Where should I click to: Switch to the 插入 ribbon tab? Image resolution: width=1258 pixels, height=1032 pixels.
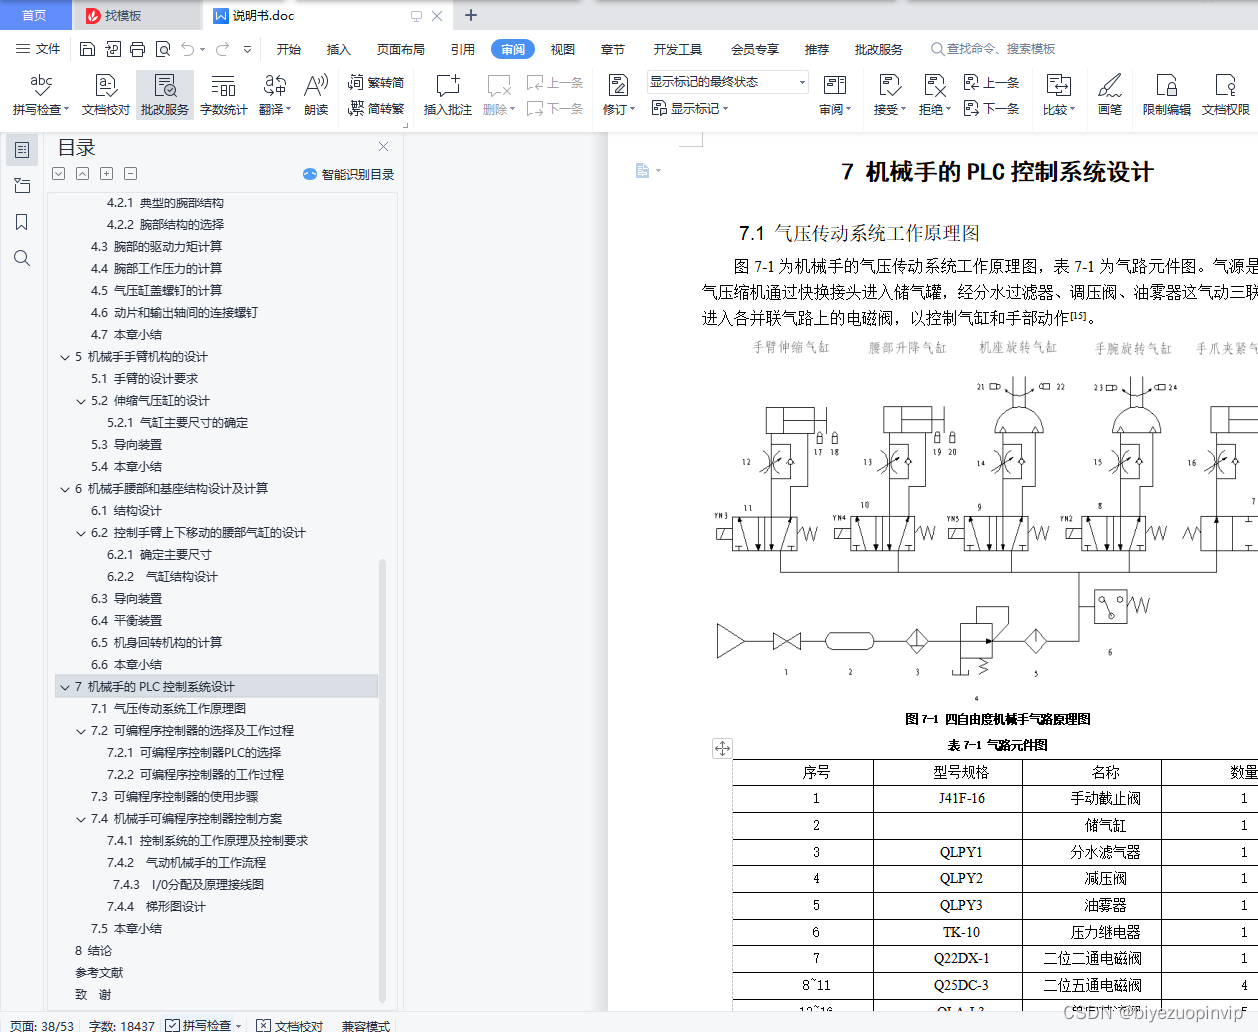[339, 49]
